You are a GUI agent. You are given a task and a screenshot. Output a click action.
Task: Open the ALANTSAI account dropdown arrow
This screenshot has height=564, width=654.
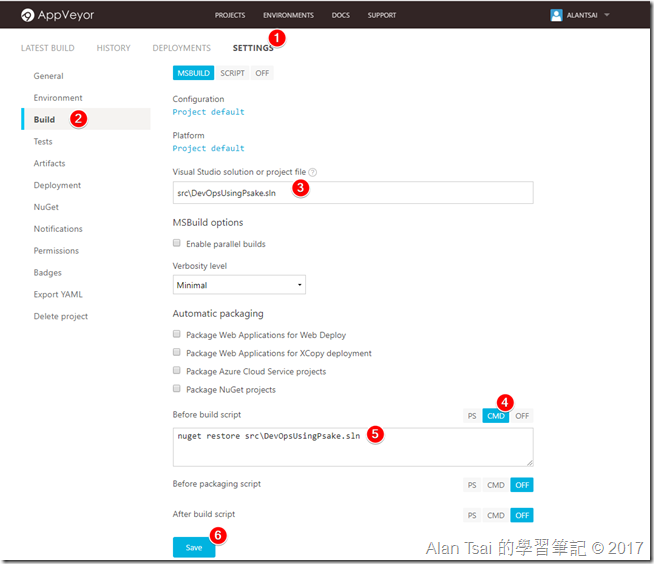pyautogui.click(x=607, y=15)
